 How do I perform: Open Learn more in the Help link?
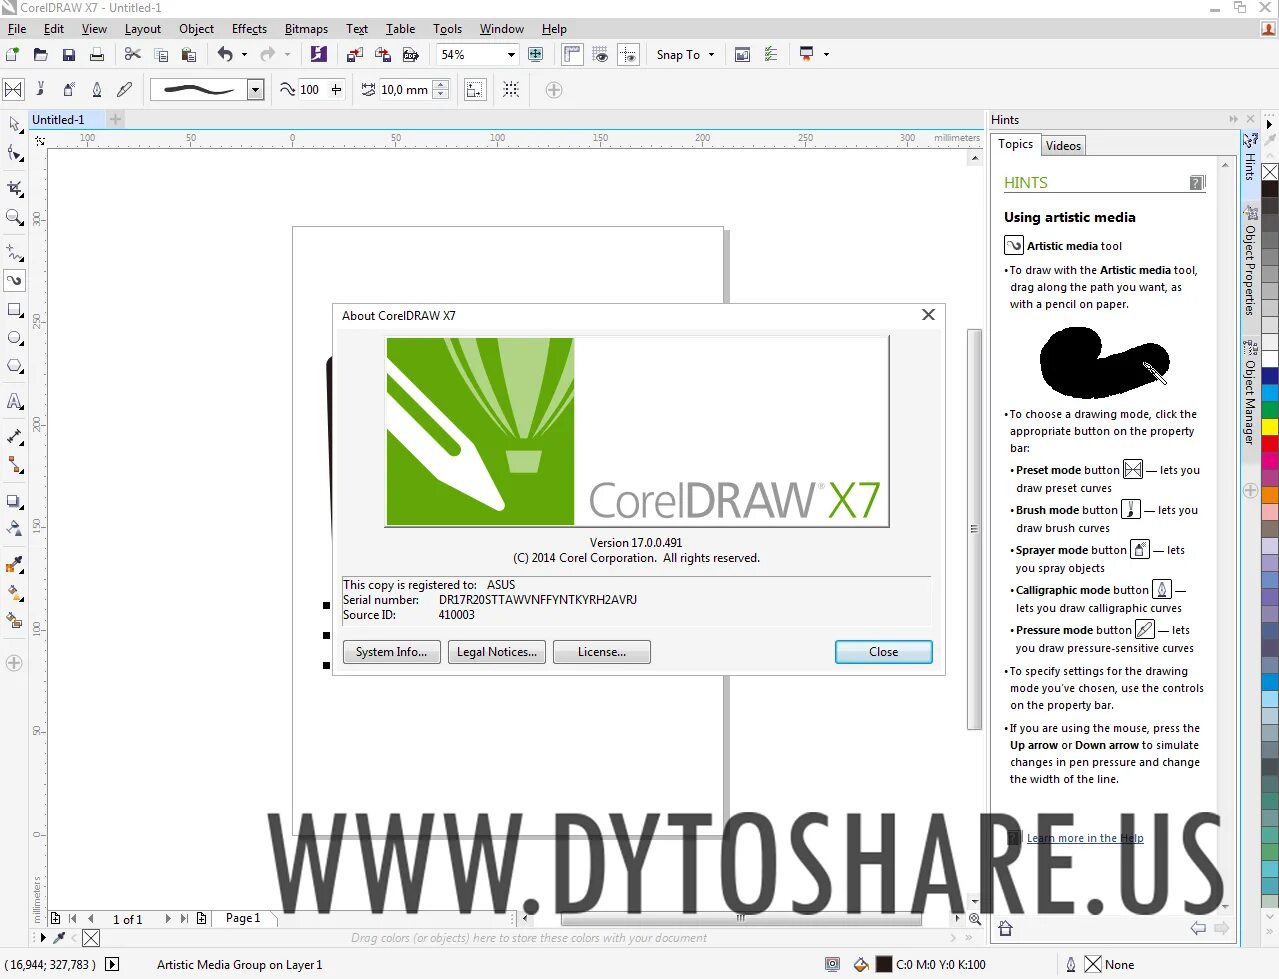coord(1085,838)
